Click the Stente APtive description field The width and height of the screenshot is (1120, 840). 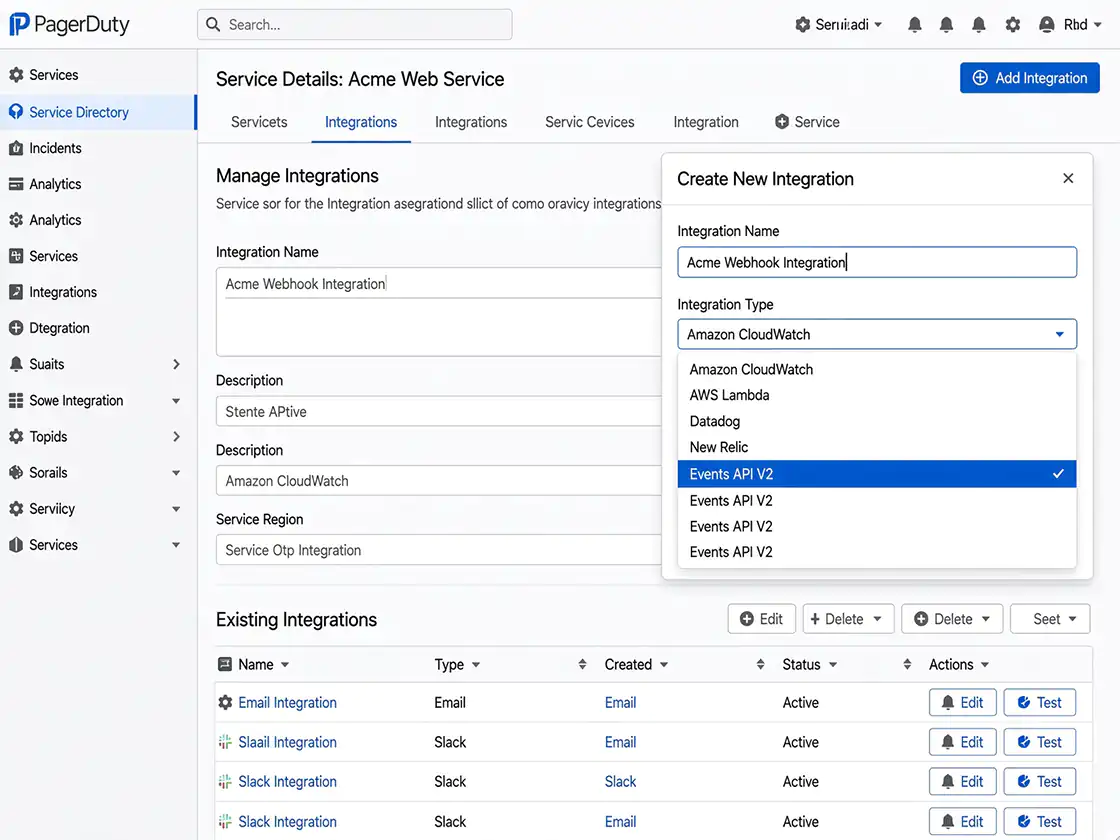439,411
